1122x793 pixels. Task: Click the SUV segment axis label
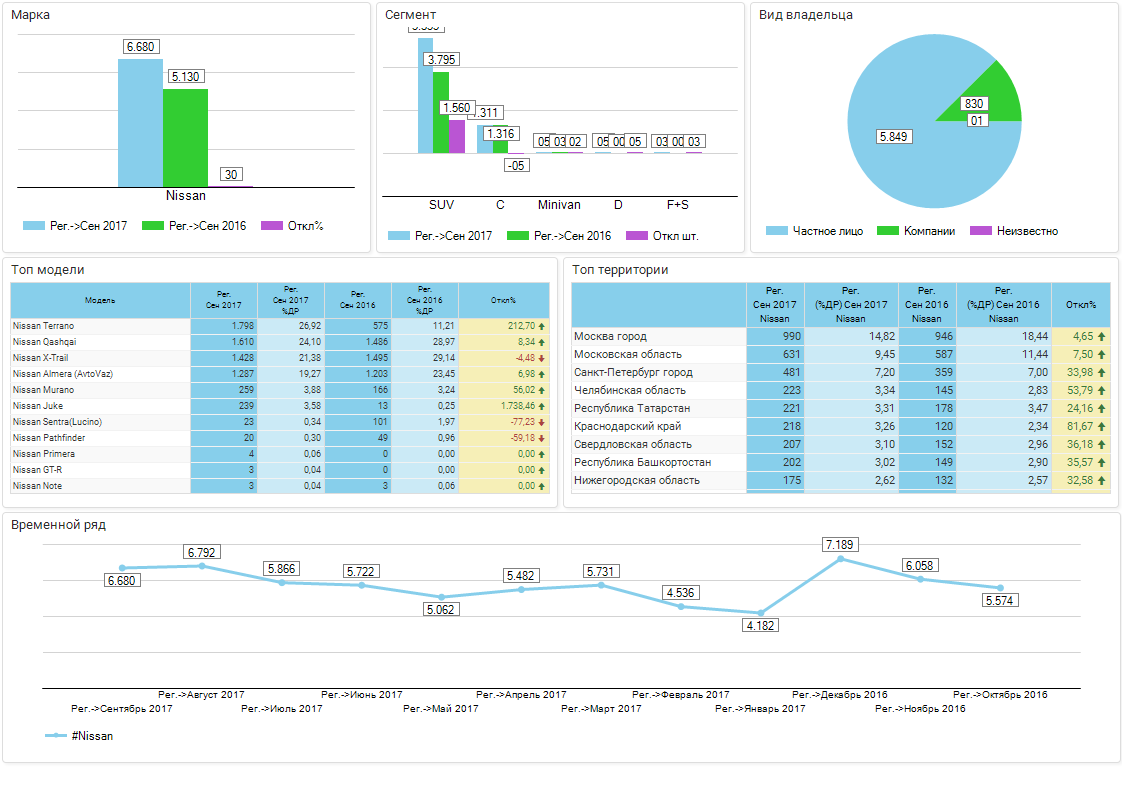click(x=442, y=205)
